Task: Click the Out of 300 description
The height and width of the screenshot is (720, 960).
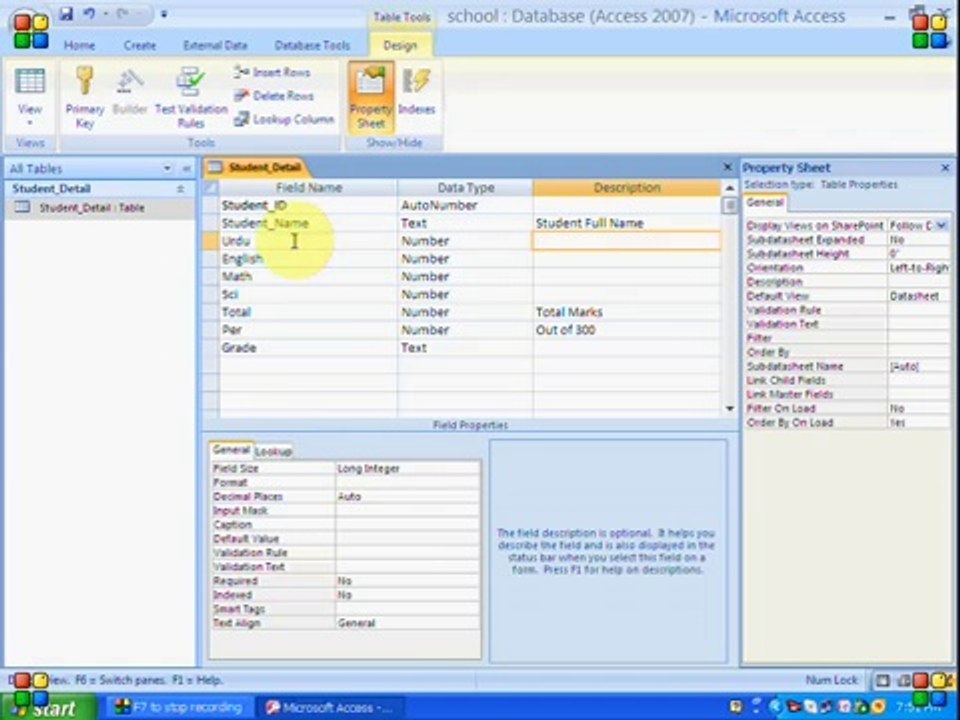Action: [566, 329]
